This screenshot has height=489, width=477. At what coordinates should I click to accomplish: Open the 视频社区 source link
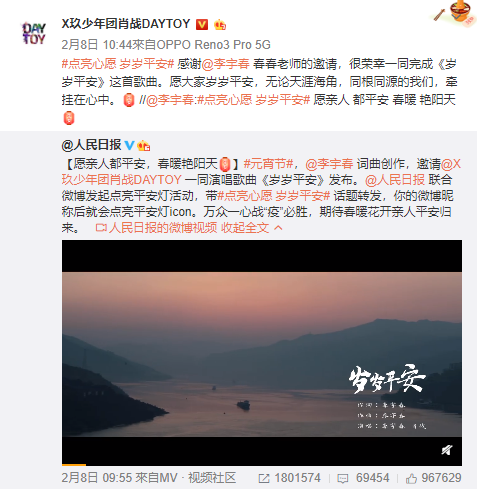212,478
